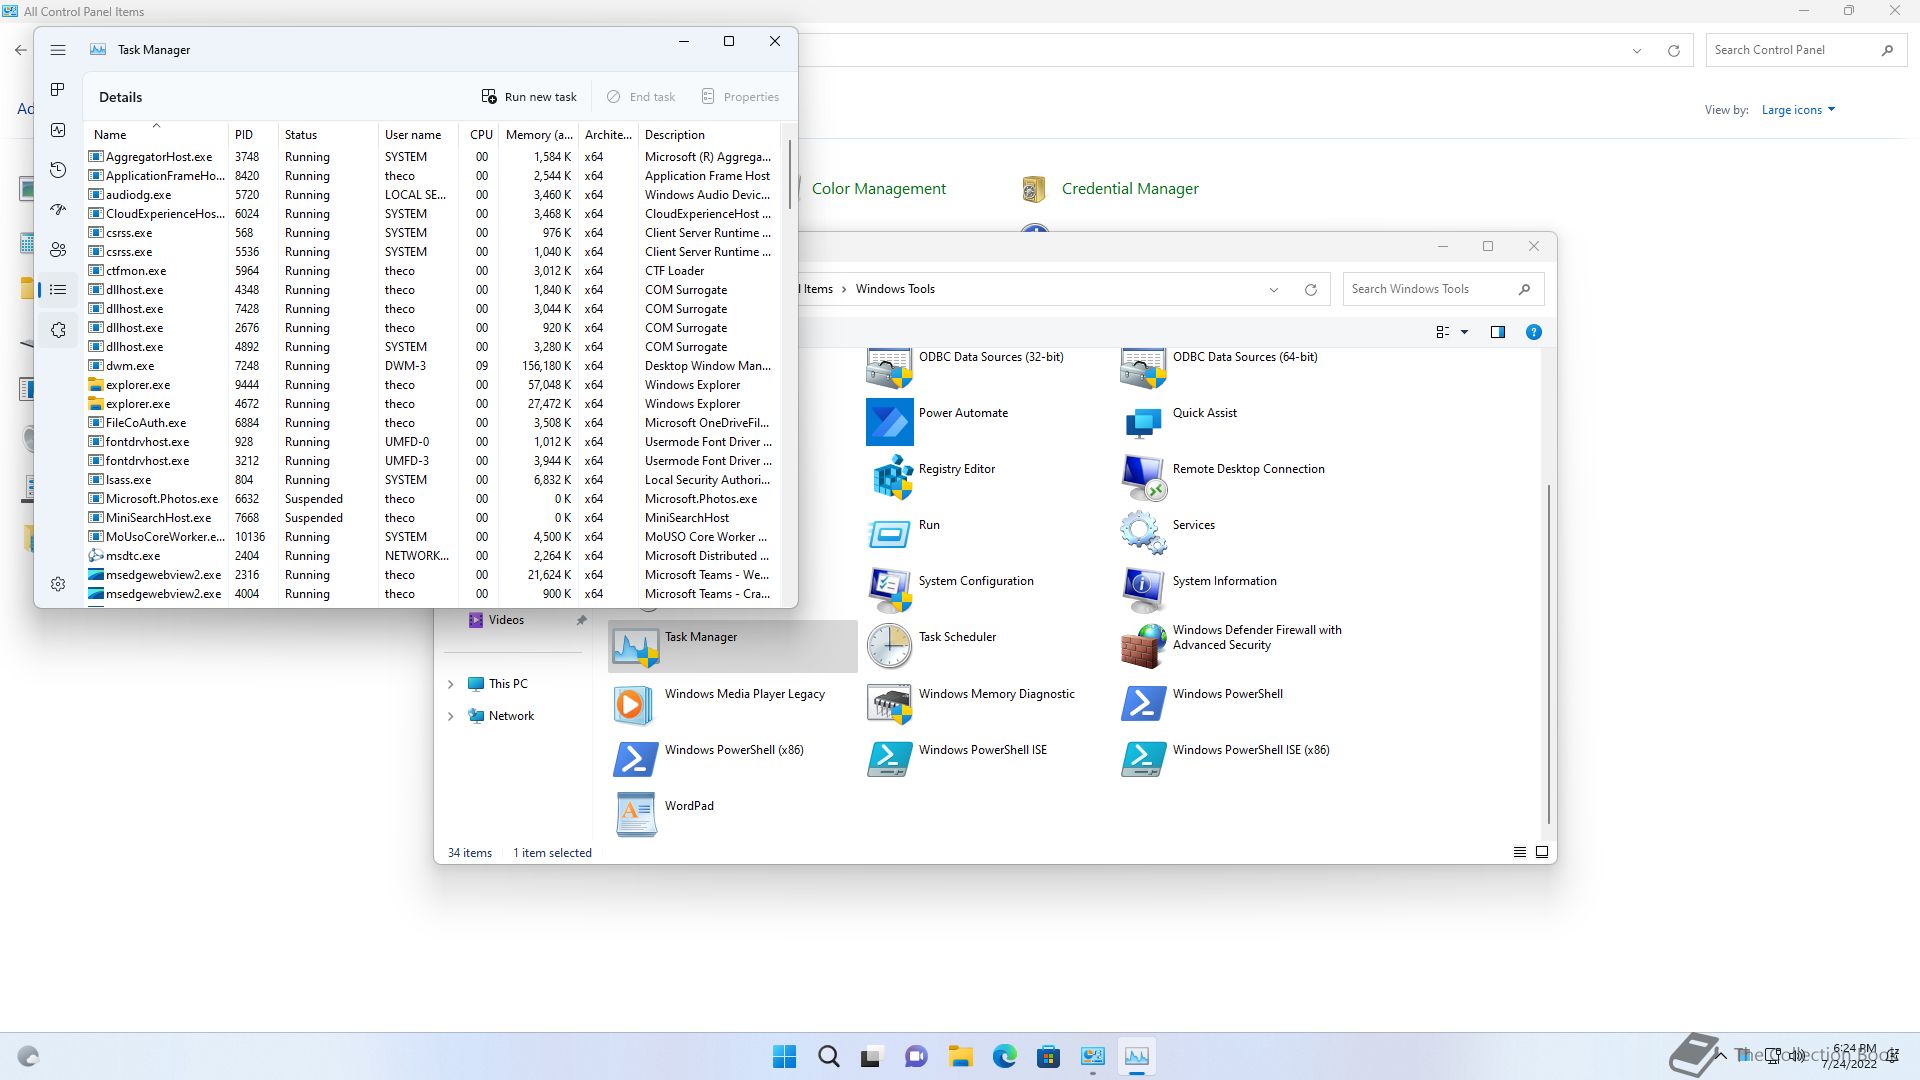Switch Windows Tools to large thumbnails view

(1542, 852)
